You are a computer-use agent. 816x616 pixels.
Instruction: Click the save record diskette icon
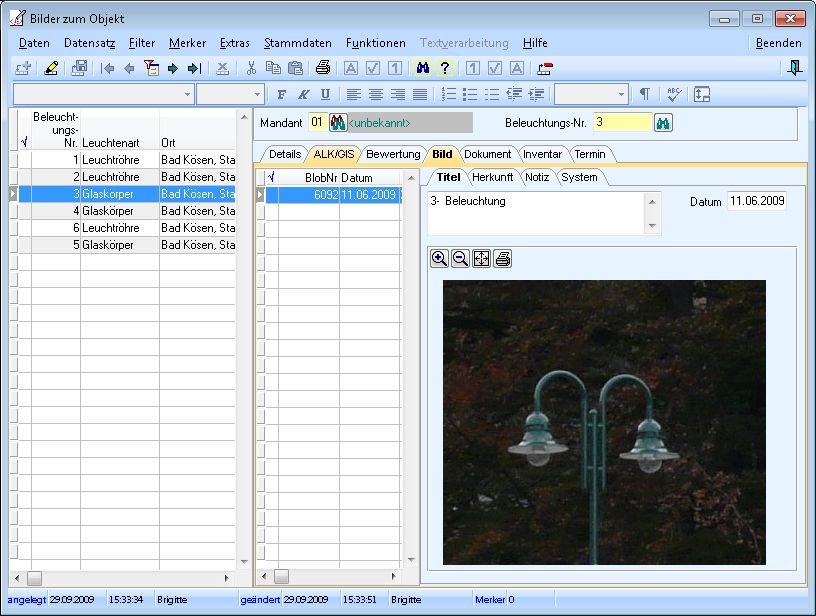pos(79,68)
